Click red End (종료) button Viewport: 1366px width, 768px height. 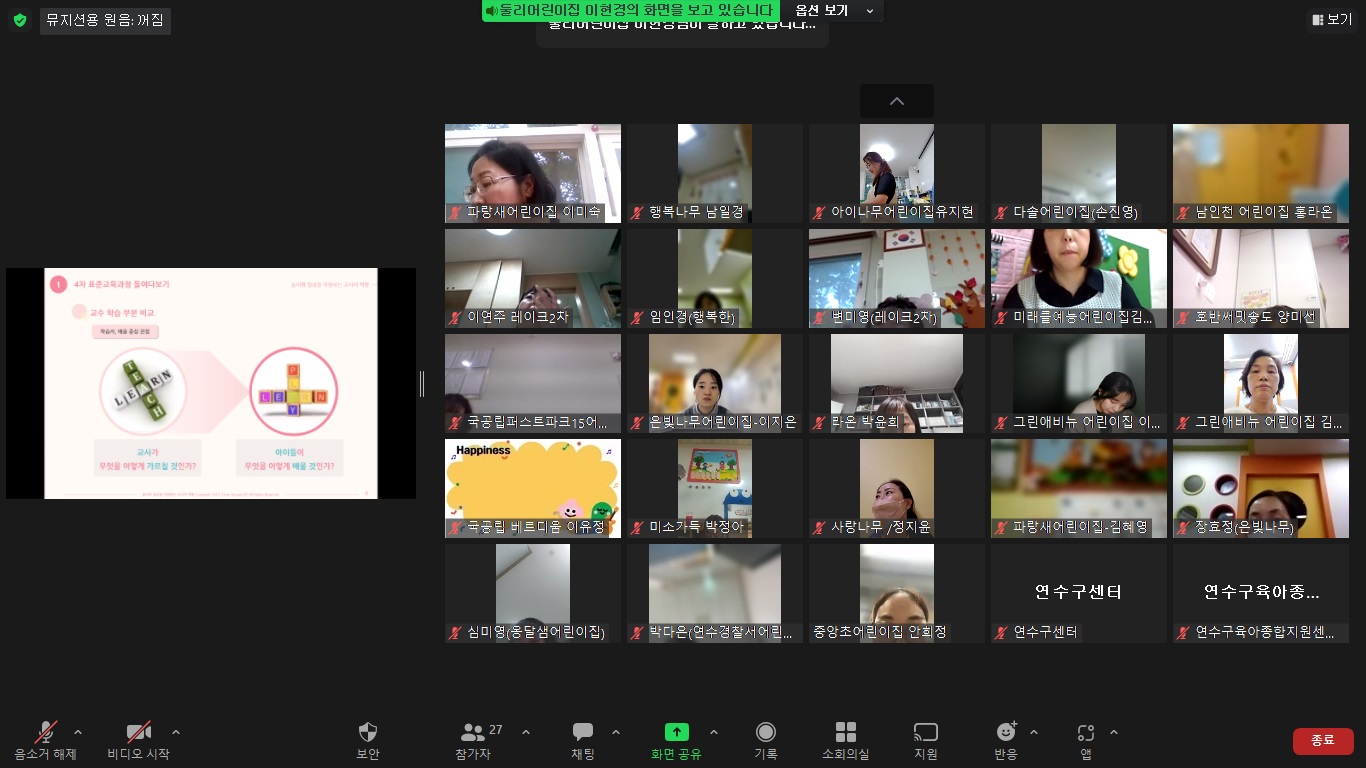click(1323, 740)
